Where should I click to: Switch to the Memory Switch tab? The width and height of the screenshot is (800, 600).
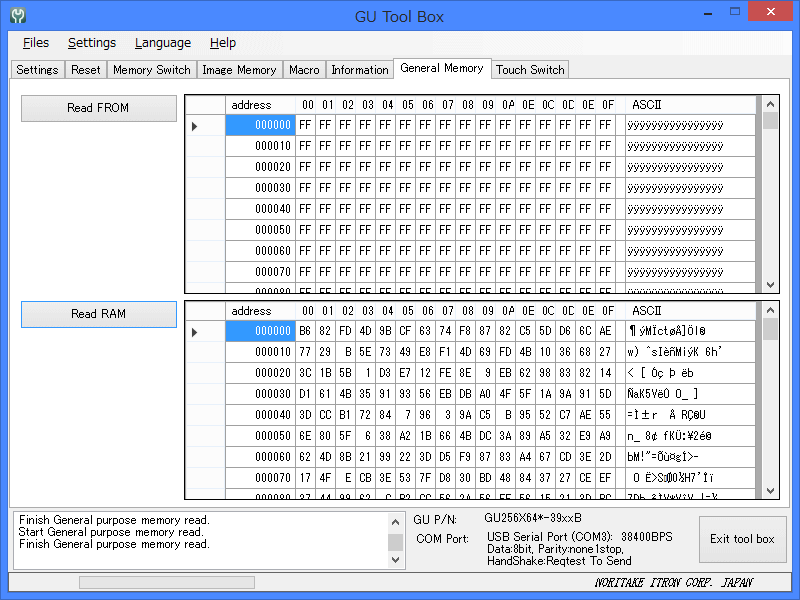click(x=151, y=70)
